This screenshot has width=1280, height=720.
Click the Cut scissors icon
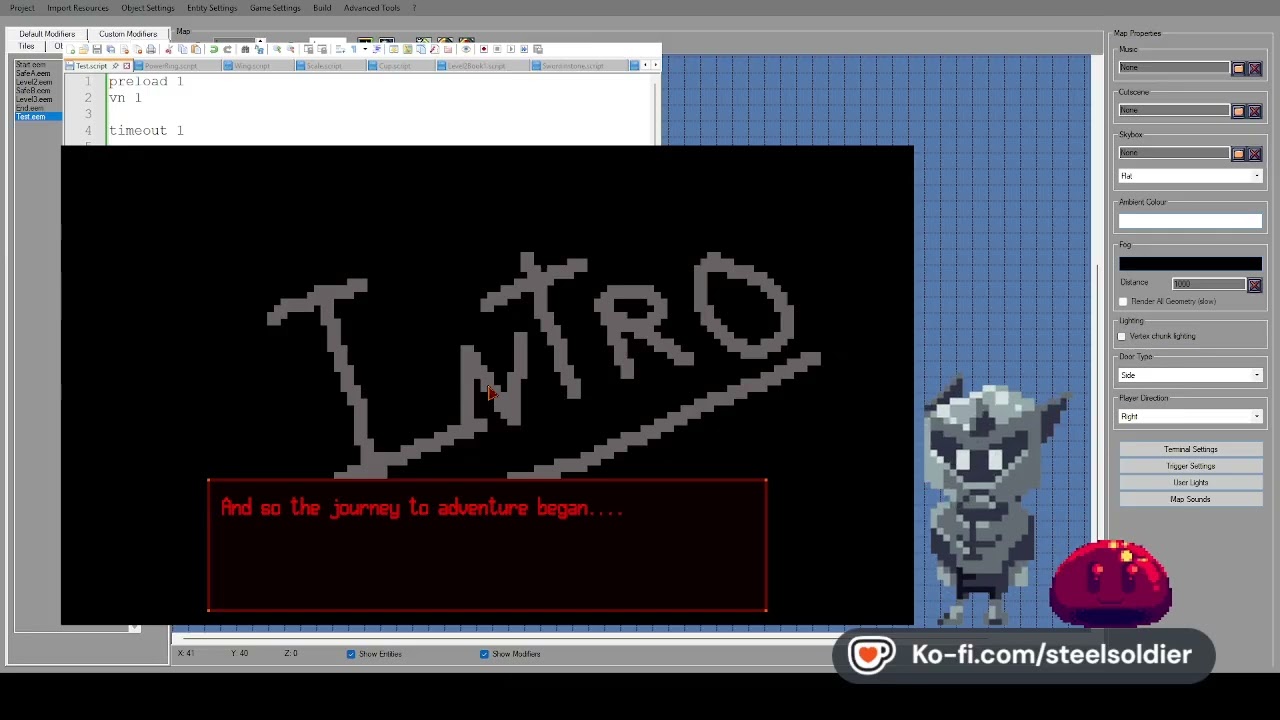(x=169, y=49)
